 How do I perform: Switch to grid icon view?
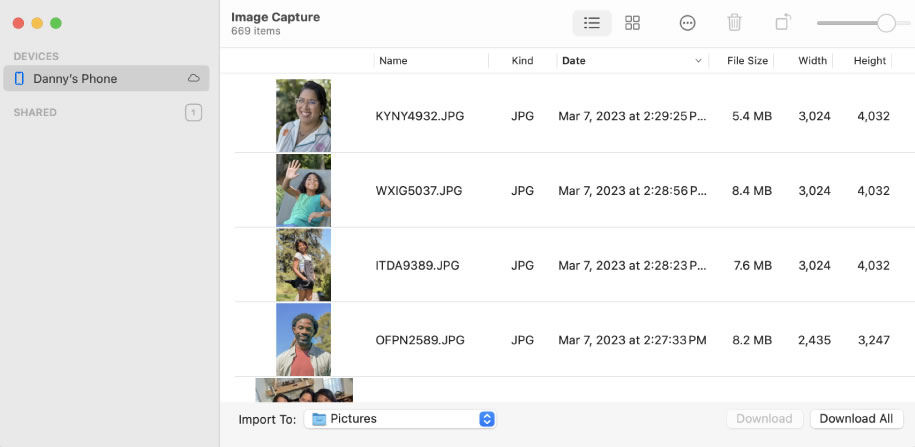[632, 23]
